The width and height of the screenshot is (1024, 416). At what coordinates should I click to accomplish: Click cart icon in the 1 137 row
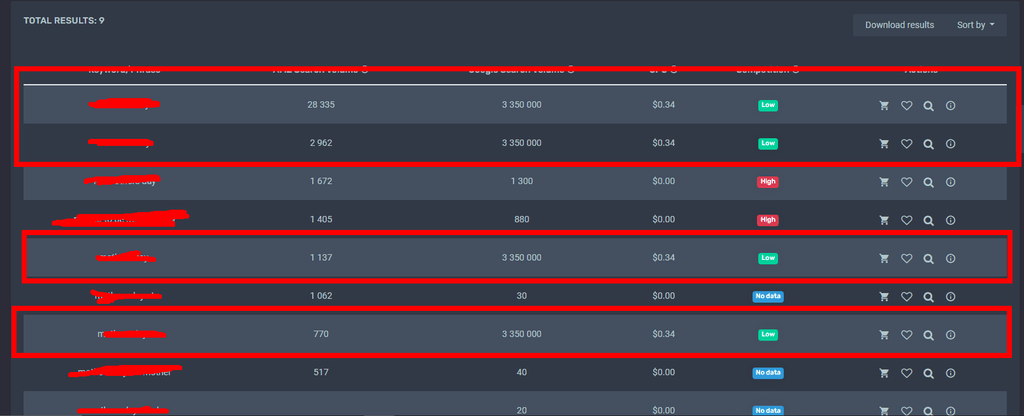point(884,258)
